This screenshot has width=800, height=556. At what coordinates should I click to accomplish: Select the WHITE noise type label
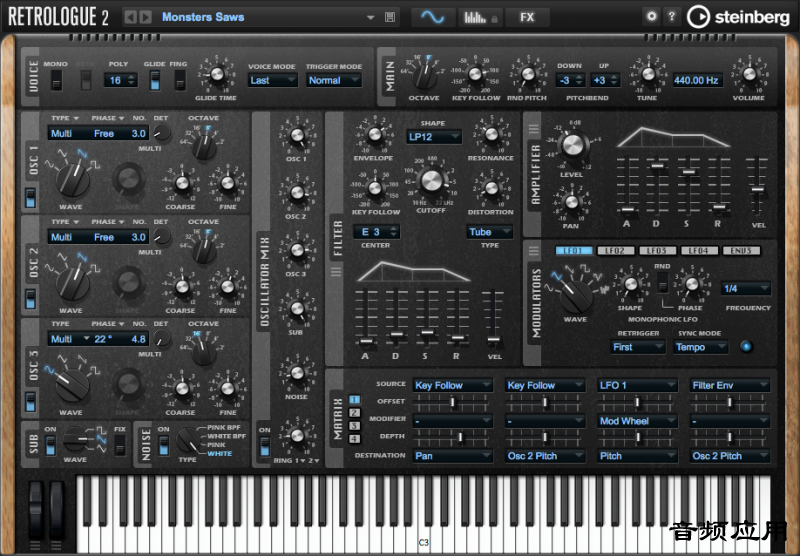pos(219,453)
